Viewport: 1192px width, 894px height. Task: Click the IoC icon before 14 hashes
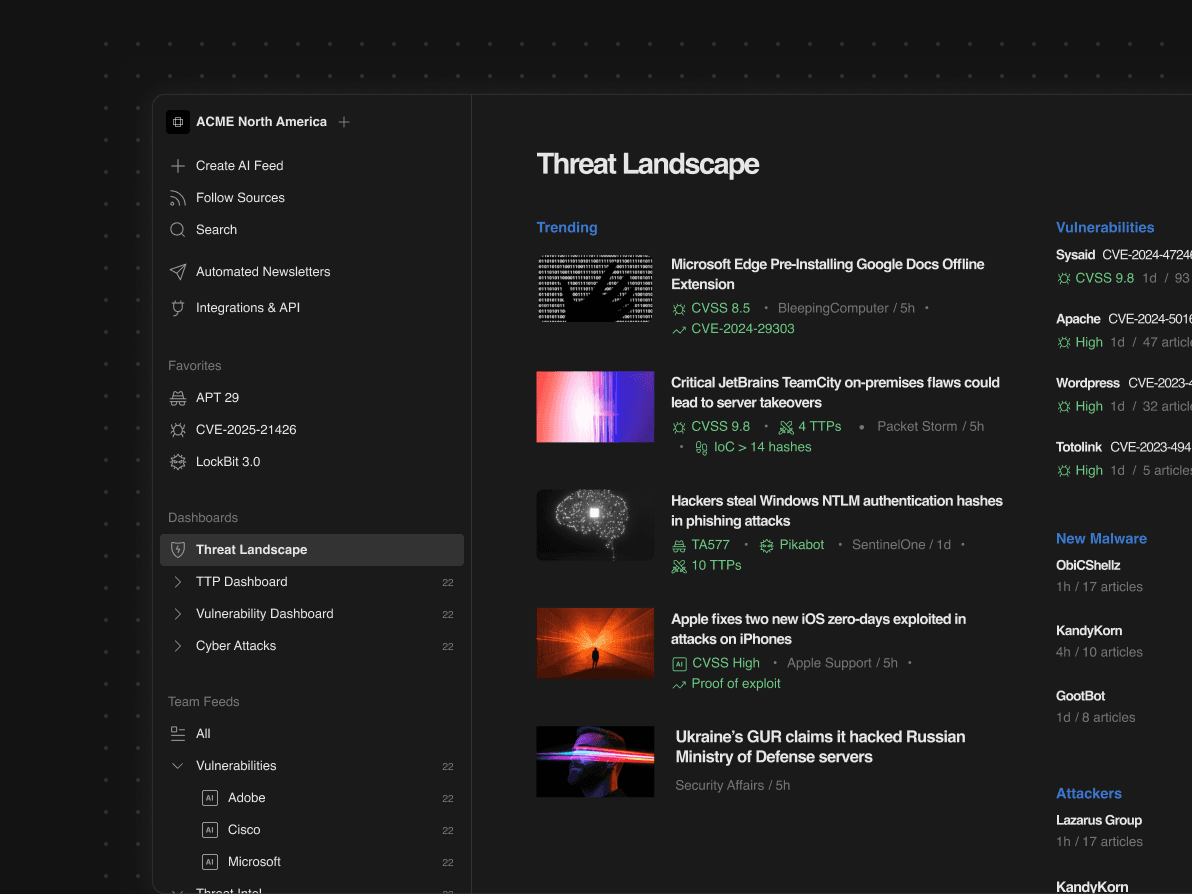pos(702,448)
